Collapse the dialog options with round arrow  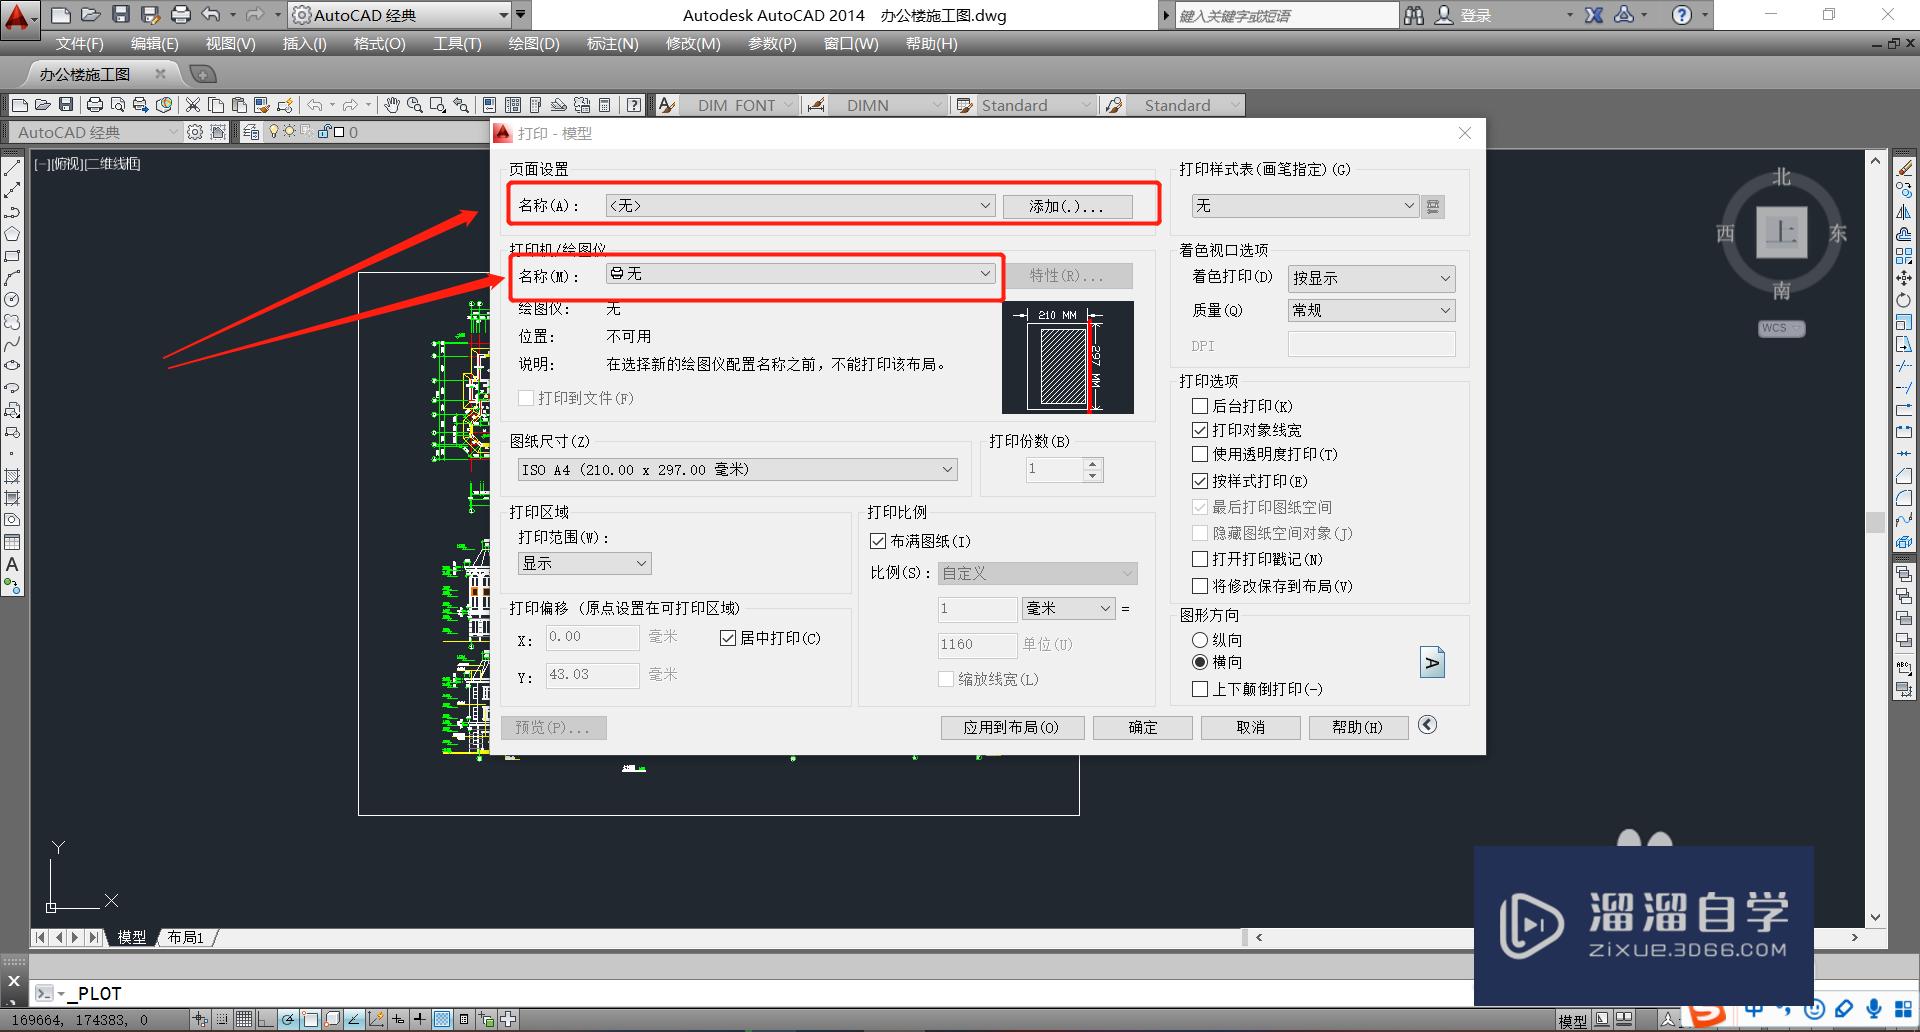tap(1427, 725)
